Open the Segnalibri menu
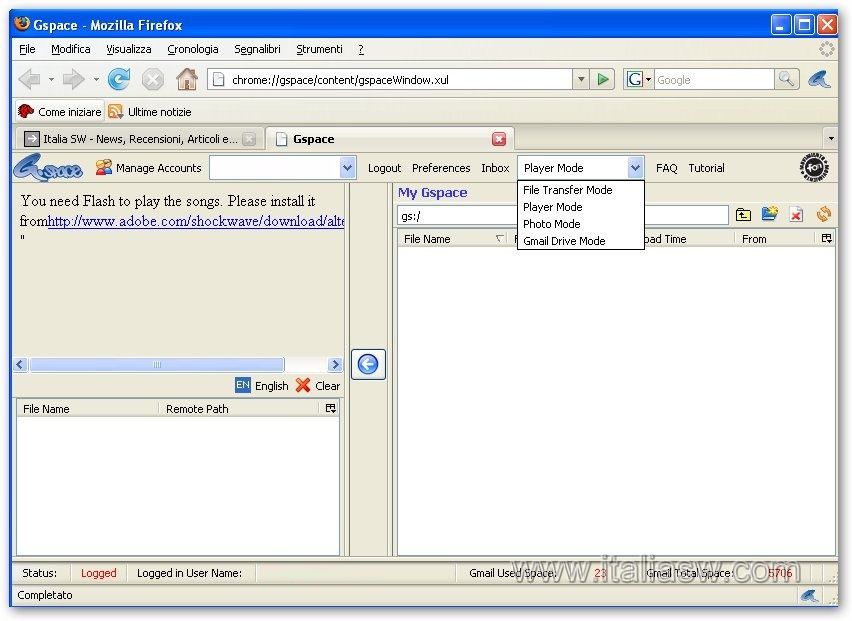This screenshot has width=852, height=621. click(257, 49)
